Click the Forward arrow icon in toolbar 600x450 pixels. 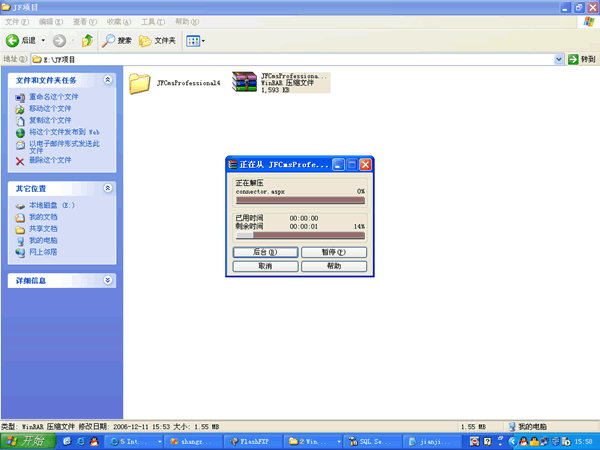[x=59, y=41]
